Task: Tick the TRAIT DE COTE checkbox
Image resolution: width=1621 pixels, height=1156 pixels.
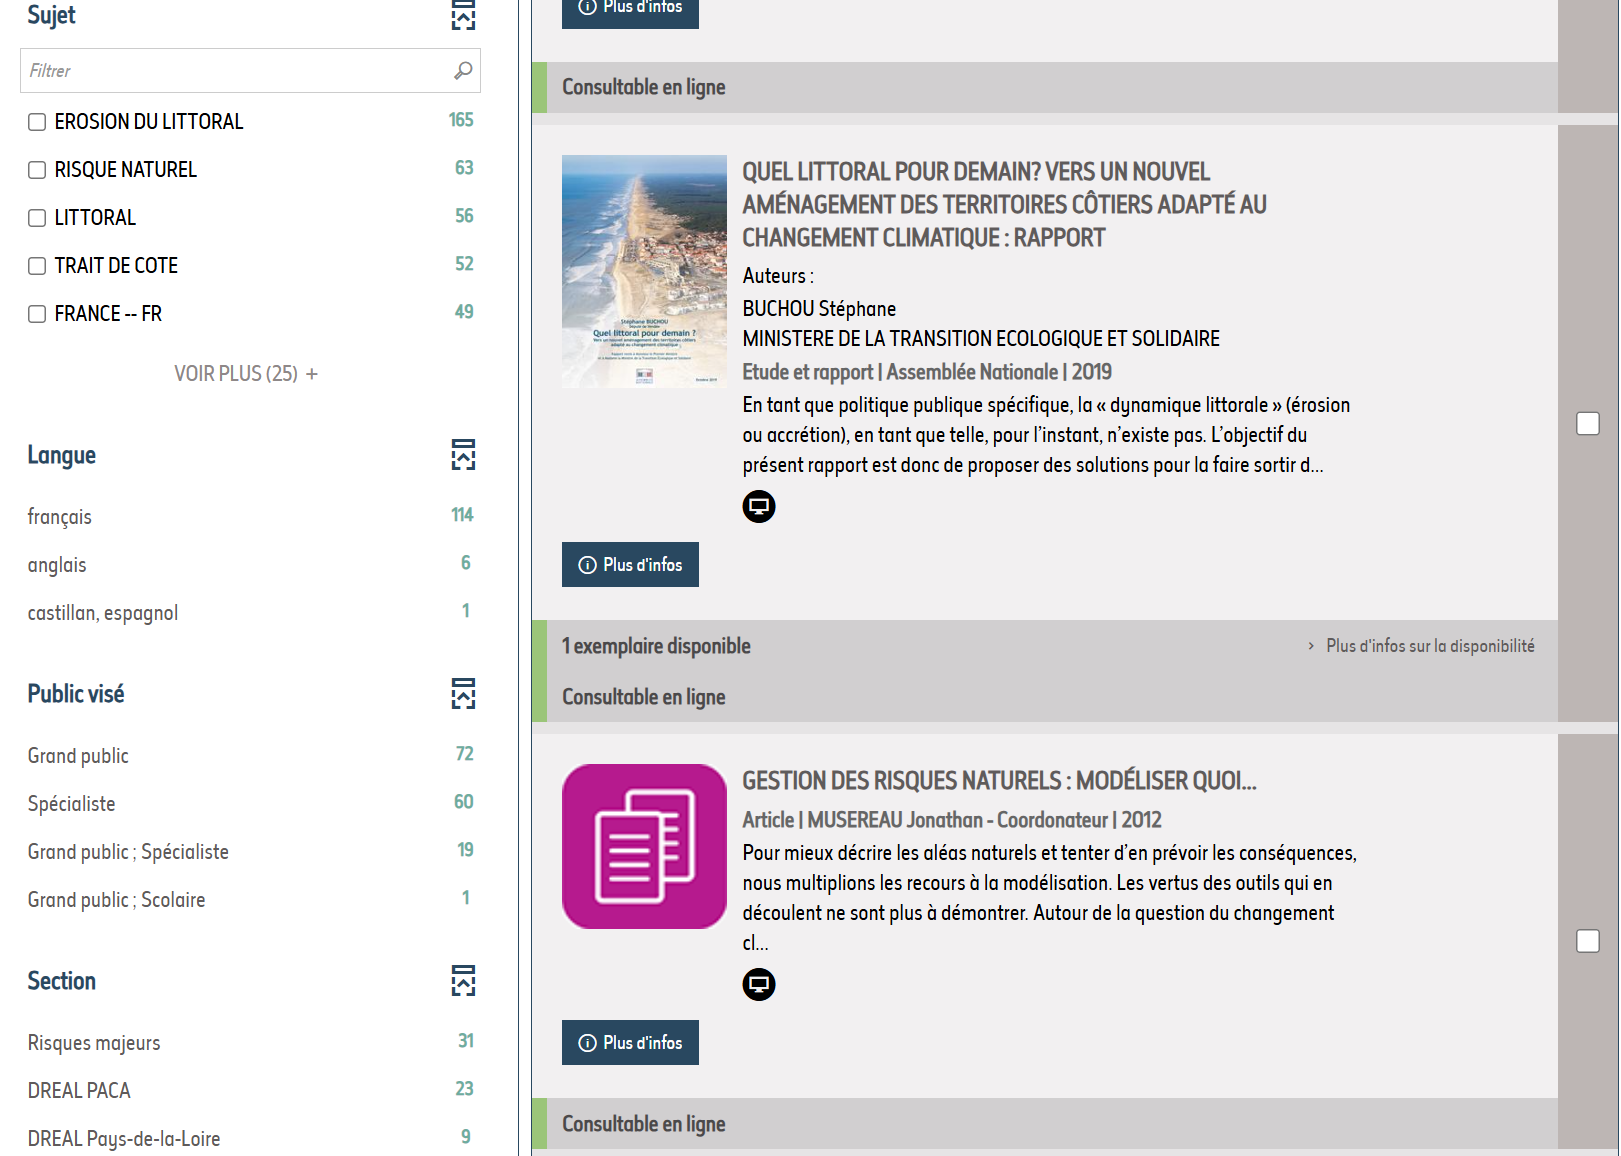Action: pyautogui.click(x=37, y=266)
